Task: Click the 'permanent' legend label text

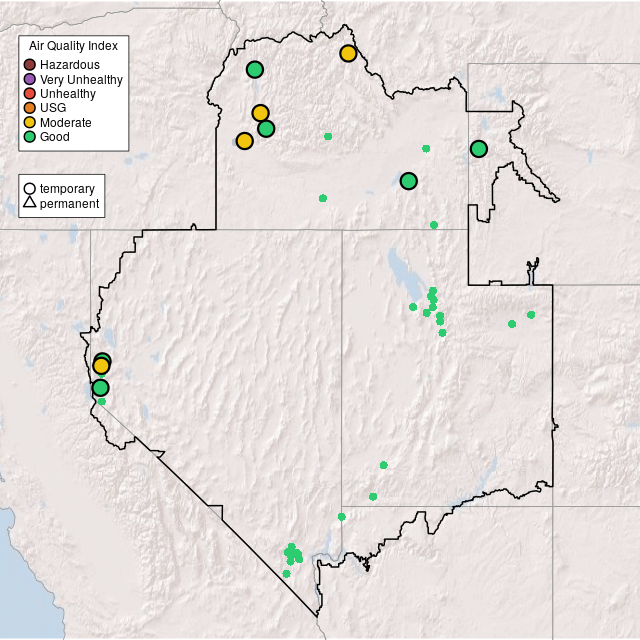Action: 69,203
